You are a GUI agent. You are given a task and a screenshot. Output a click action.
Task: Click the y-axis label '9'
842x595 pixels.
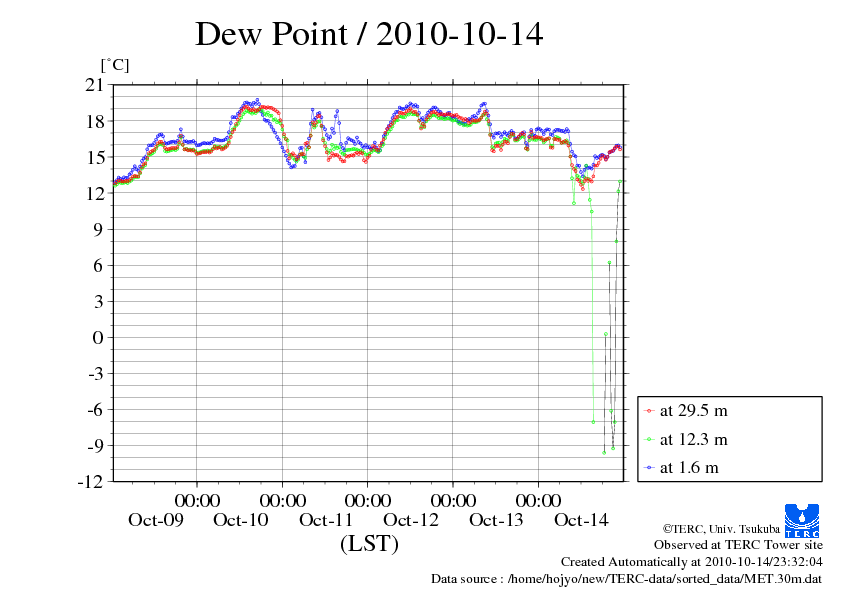tap(98, 229)
